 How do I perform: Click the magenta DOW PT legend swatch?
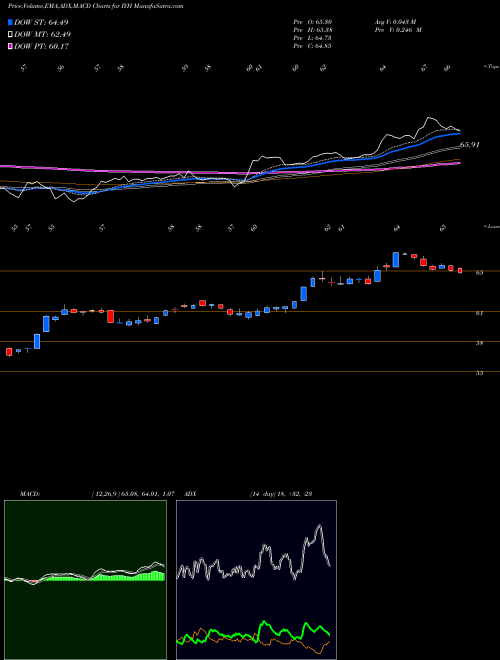pos(10,46)
